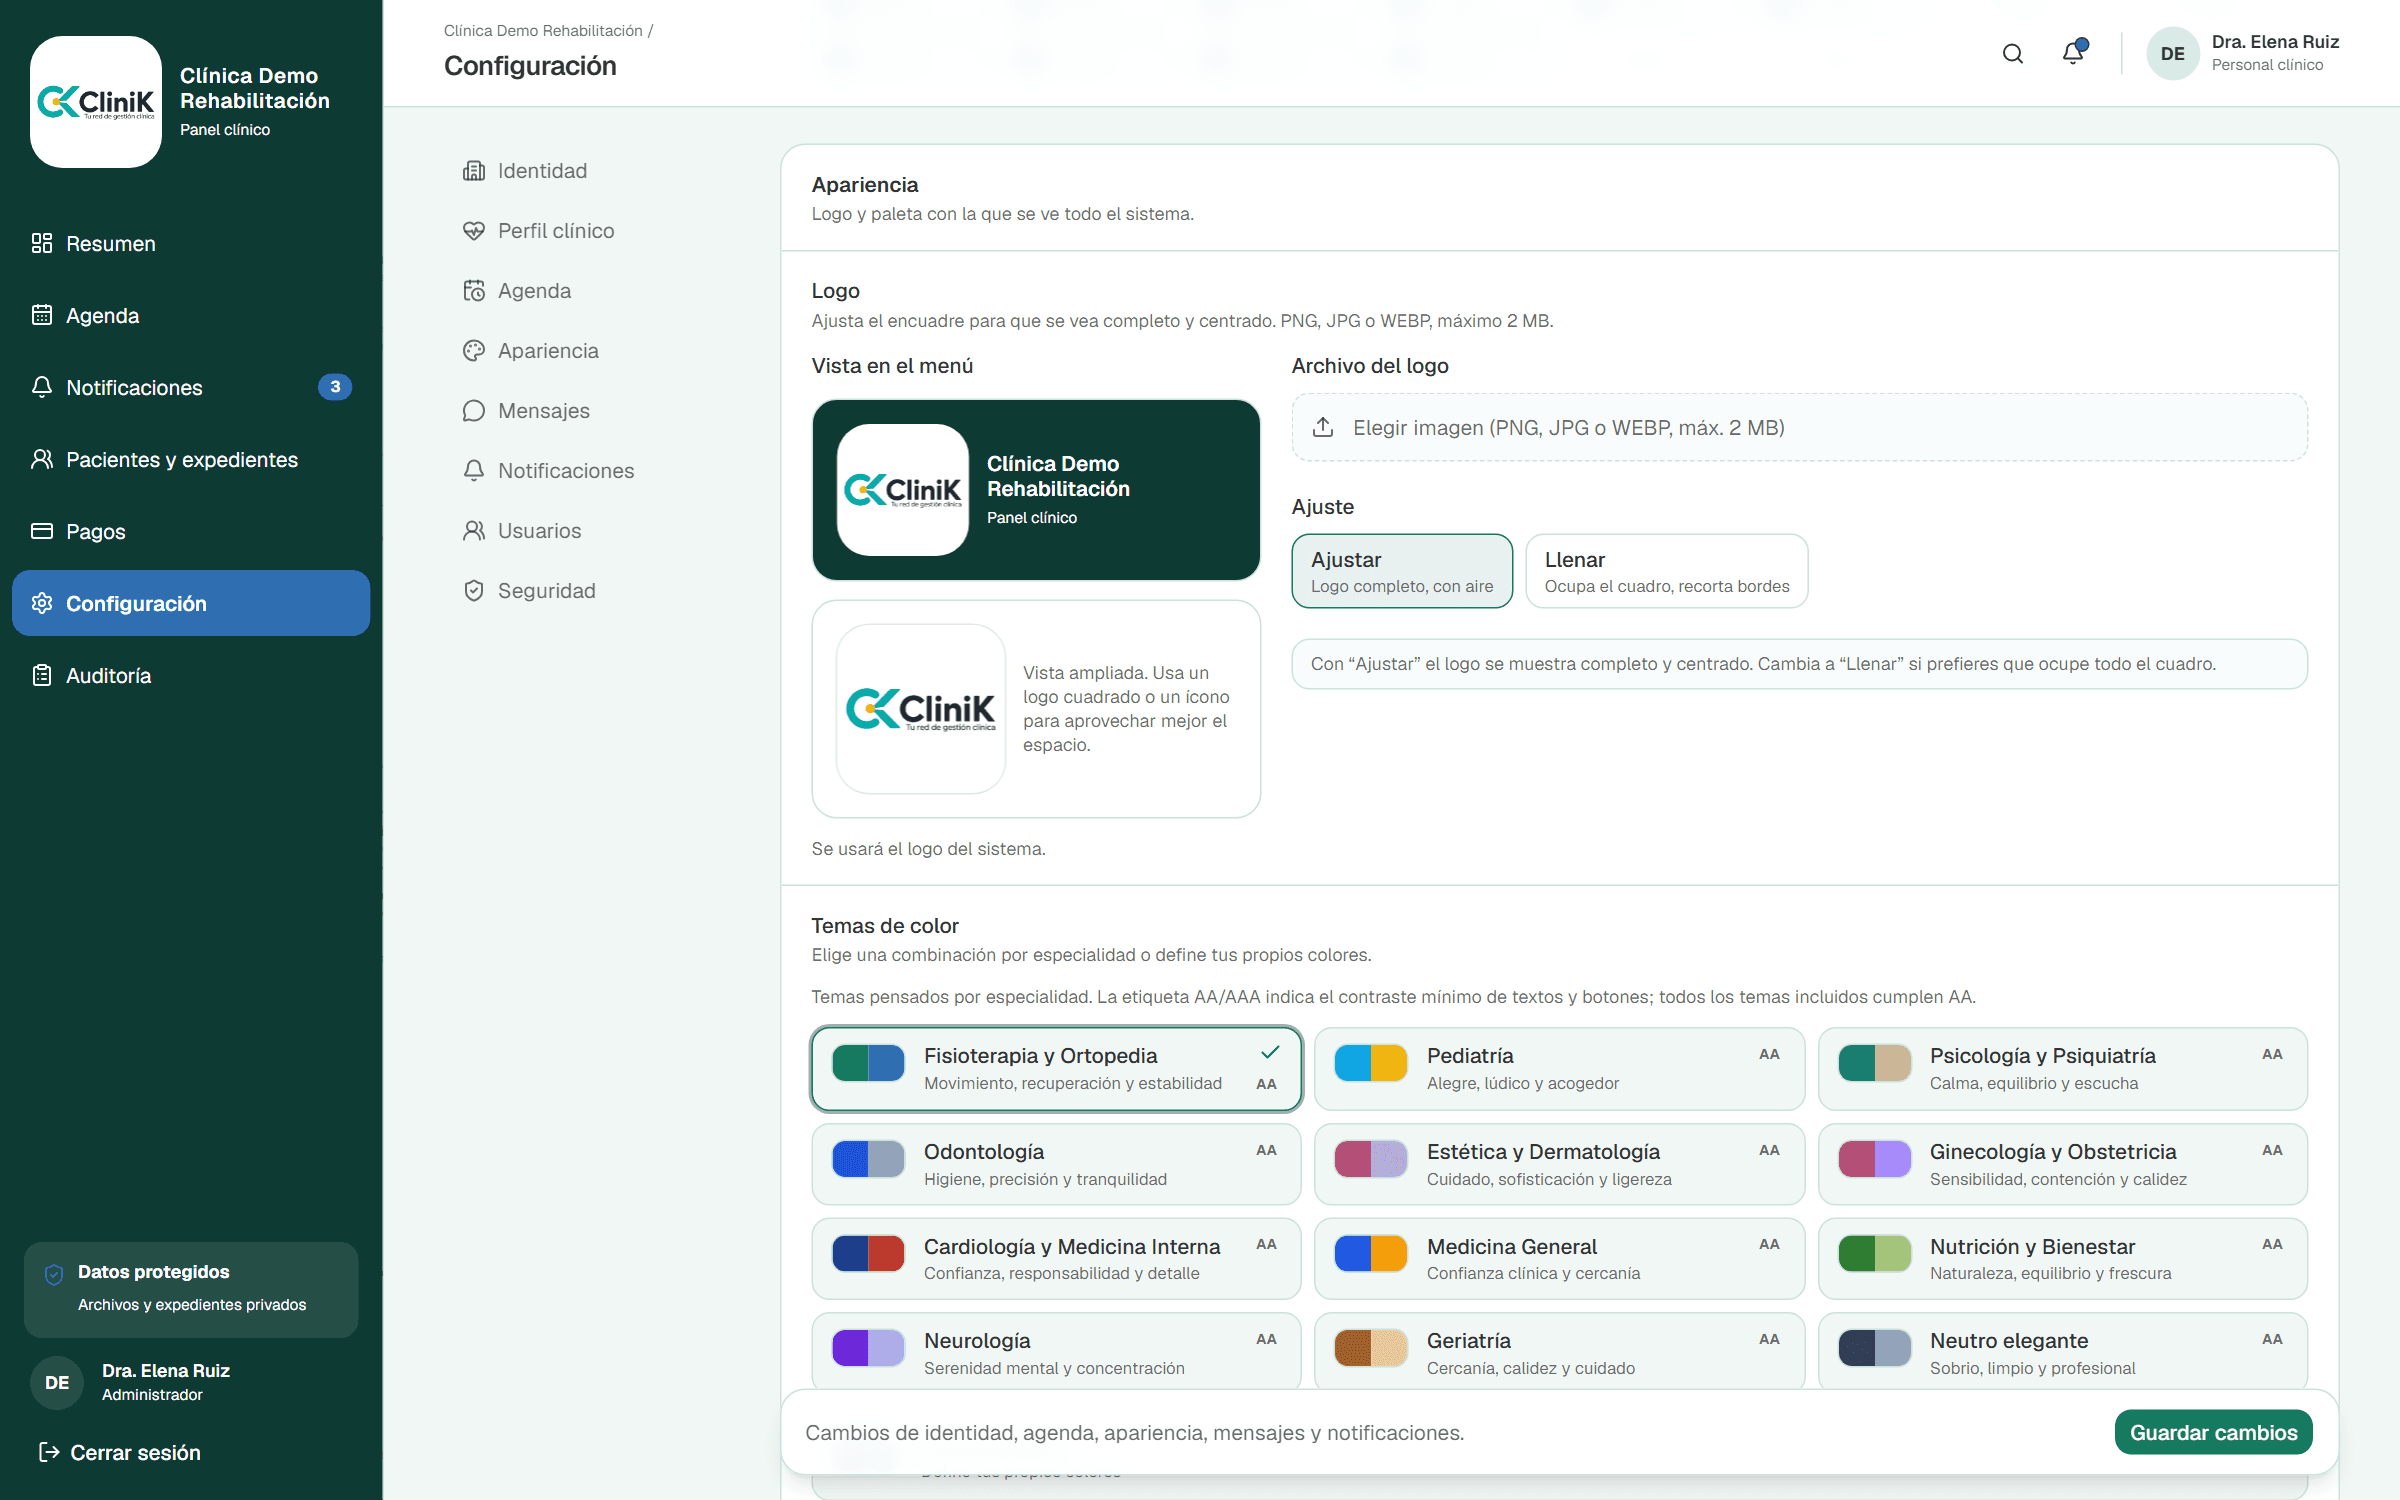Click the notification count badge 3

[335, 387]
